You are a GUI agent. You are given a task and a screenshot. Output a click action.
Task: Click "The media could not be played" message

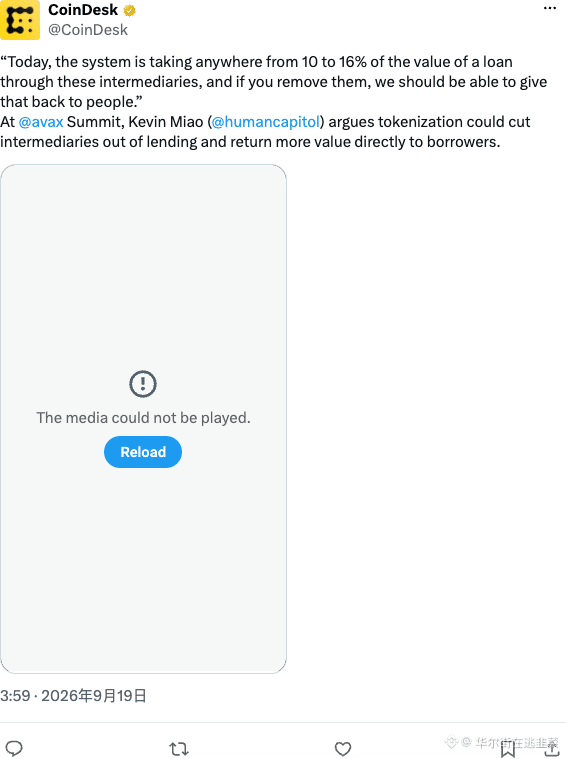click(143, 418)
